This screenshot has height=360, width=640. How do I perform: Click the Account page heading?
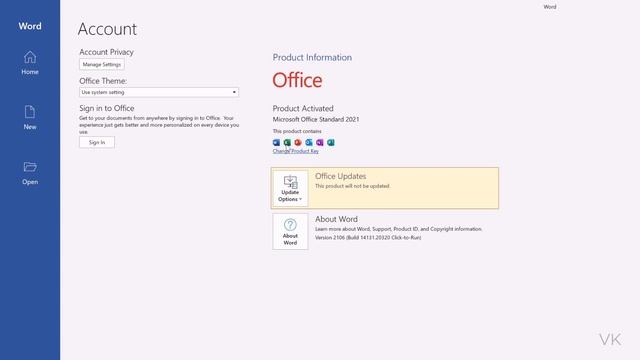107,29
